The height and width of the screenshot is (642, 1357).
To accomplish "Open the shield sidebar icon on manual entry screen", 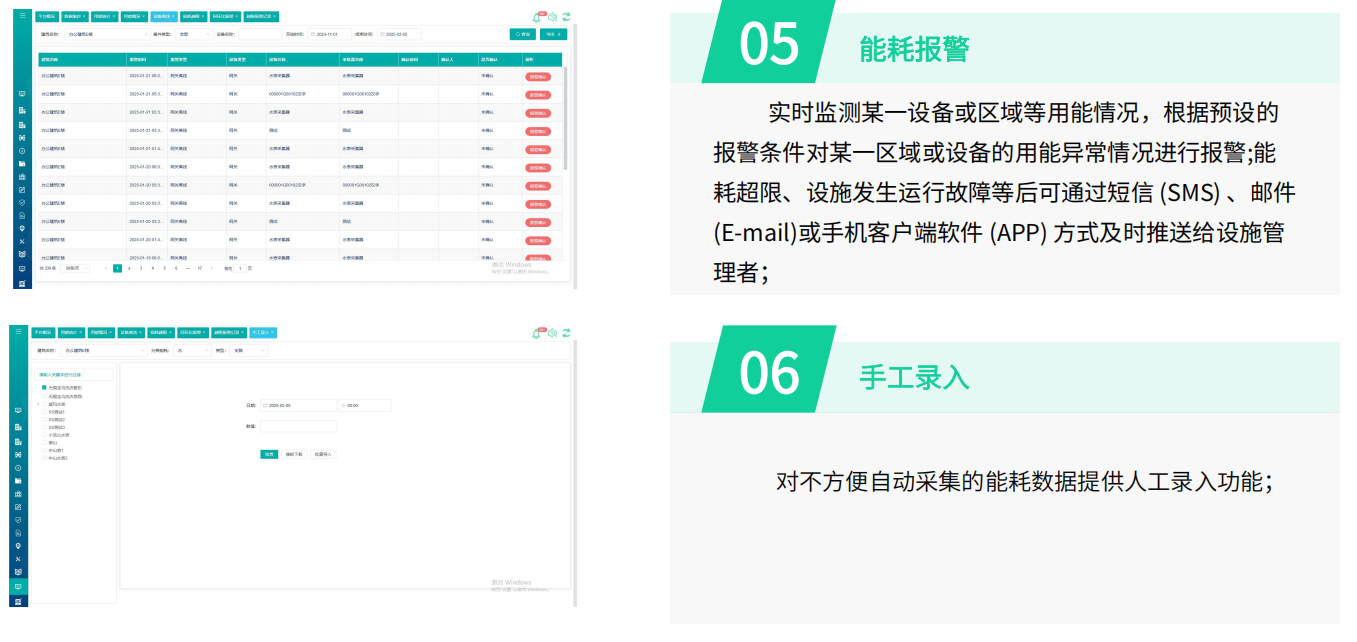I will [18, 520].
